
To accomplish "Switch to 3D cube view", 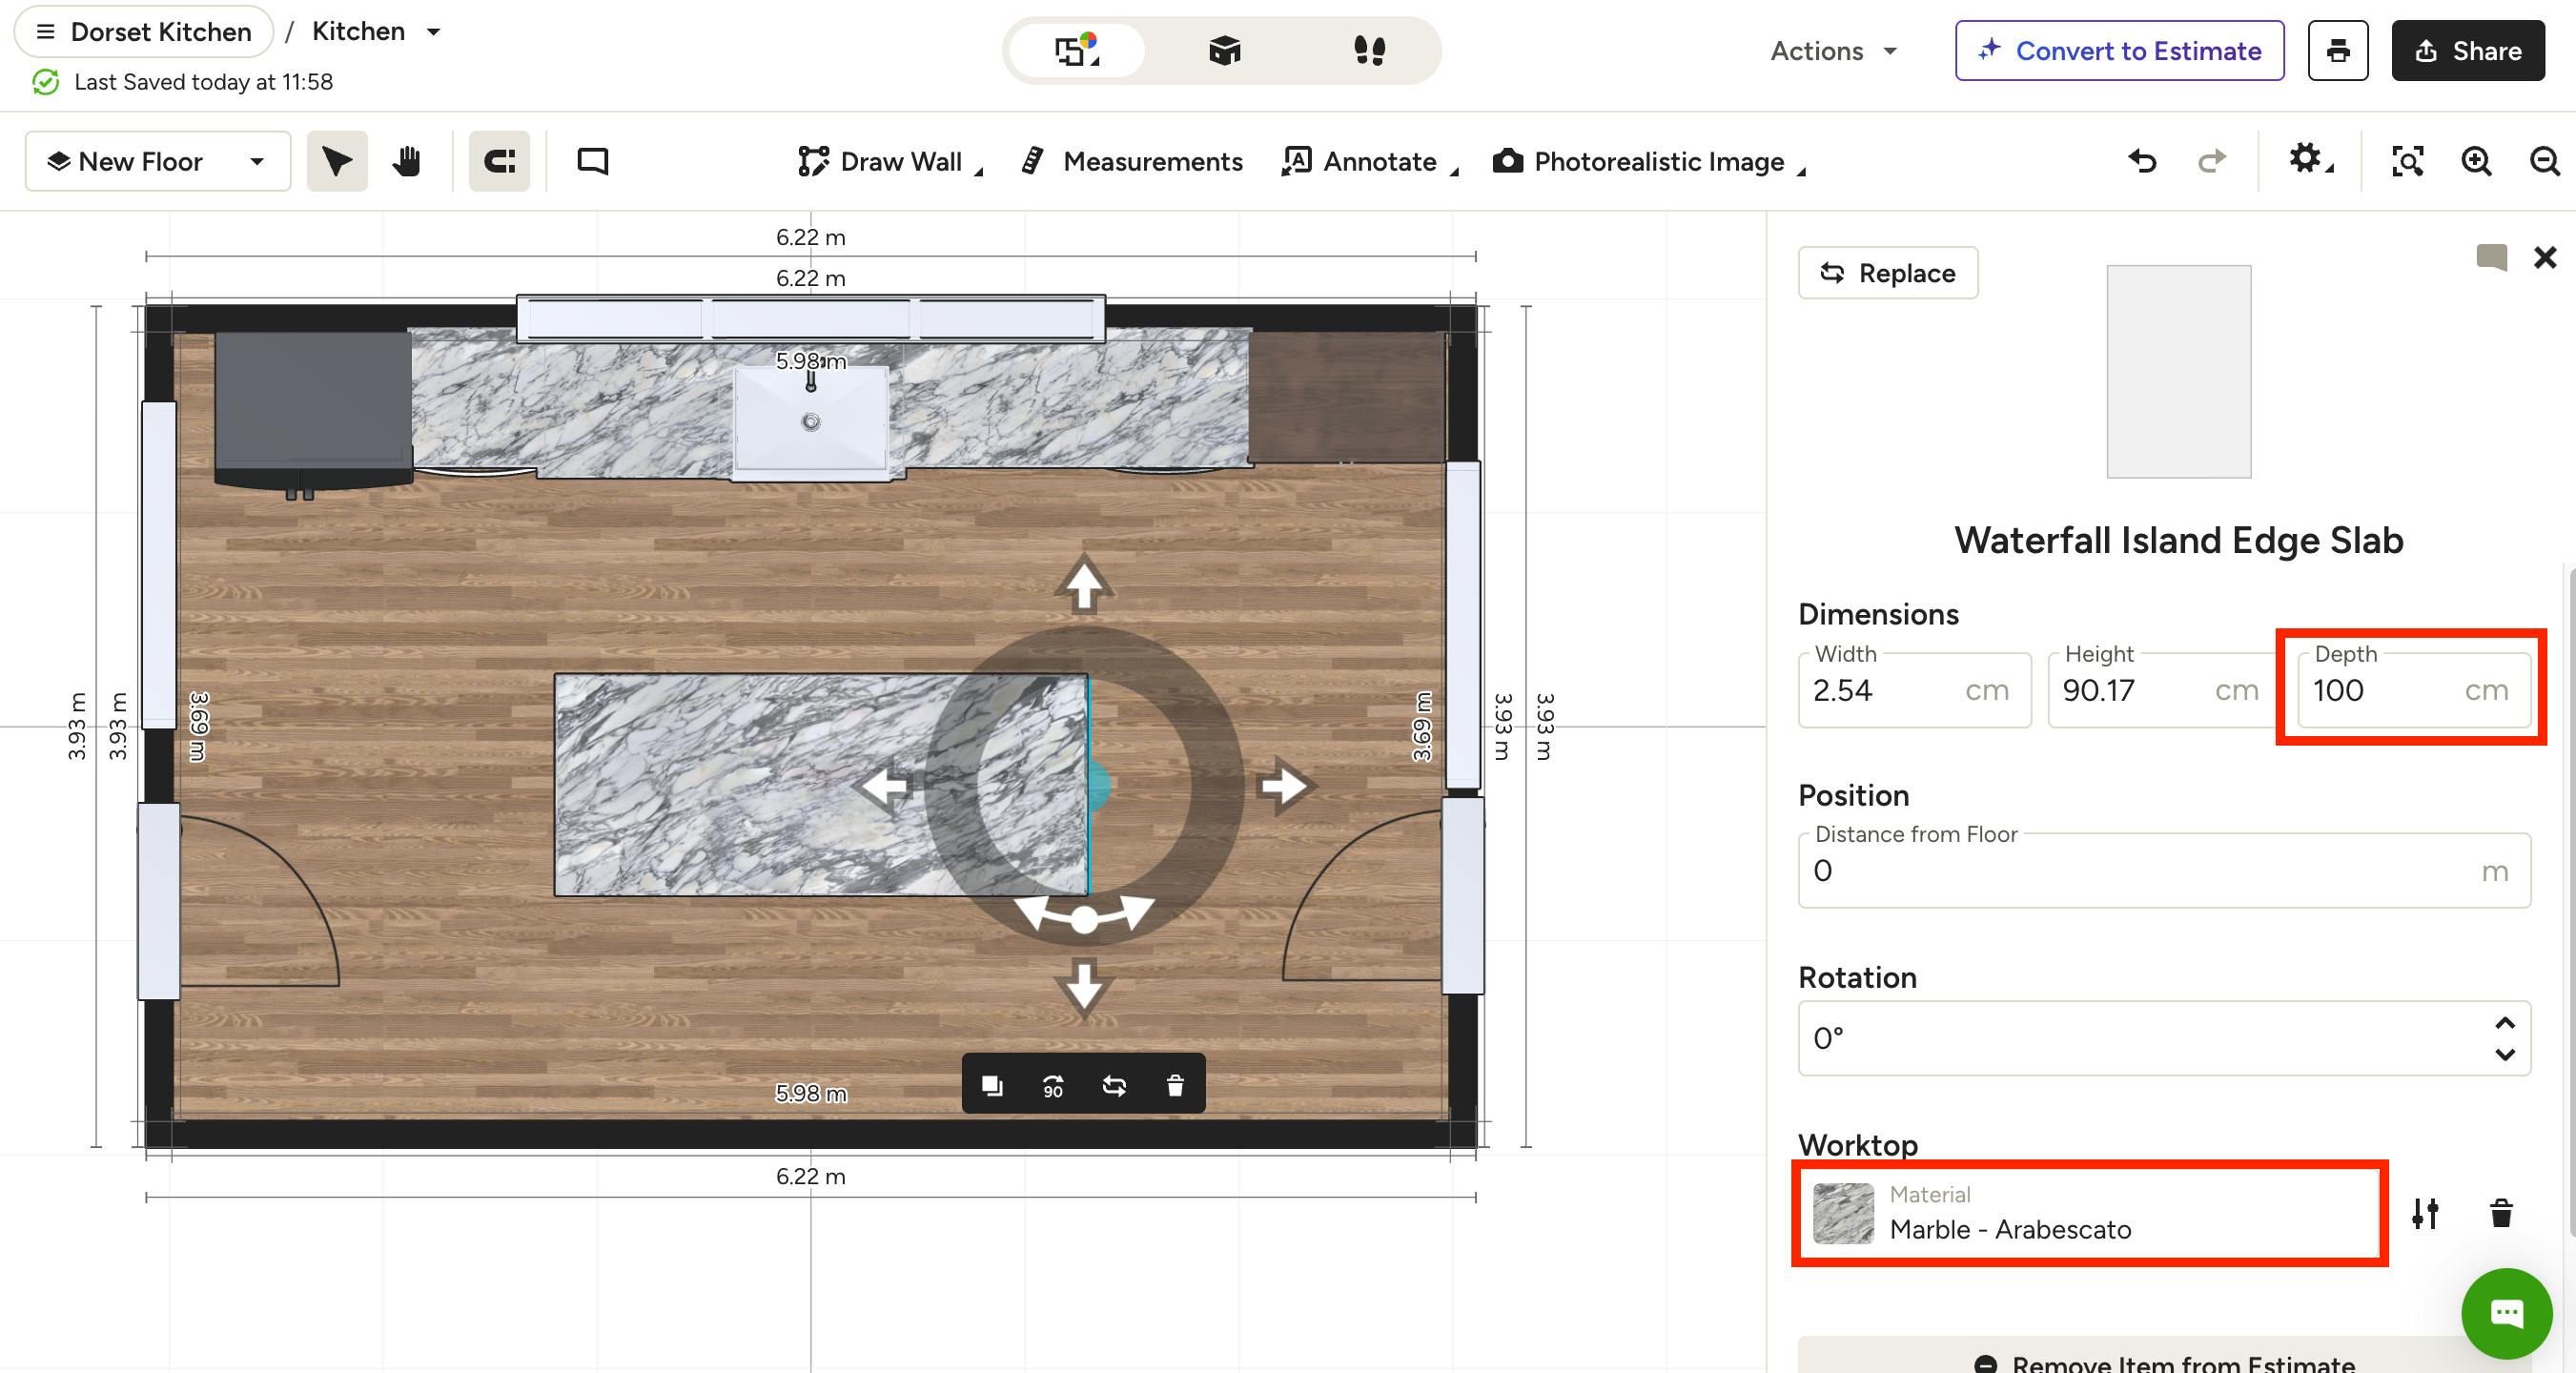I will (1224, 50).
